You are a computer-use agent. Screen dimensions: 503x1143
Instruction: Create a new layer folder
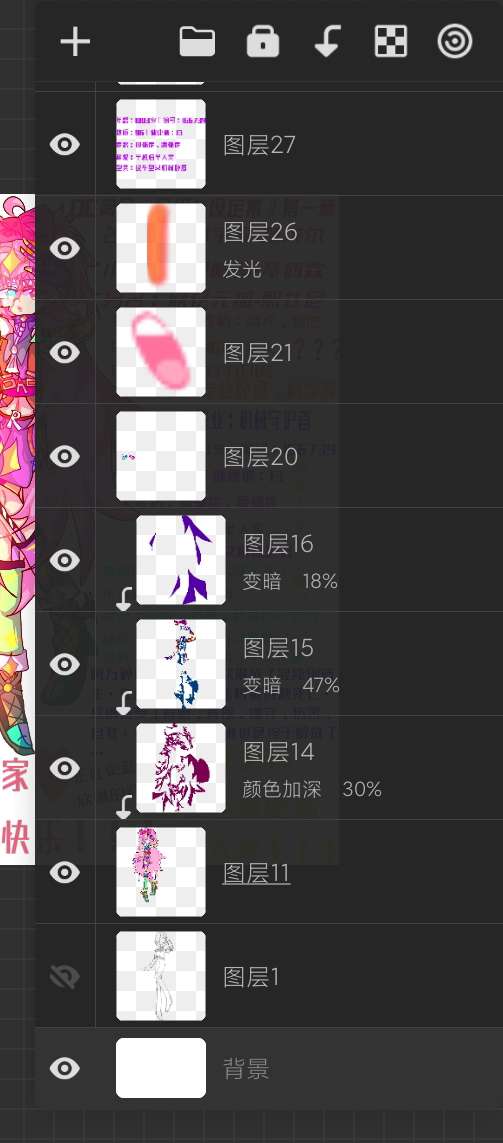197,42
